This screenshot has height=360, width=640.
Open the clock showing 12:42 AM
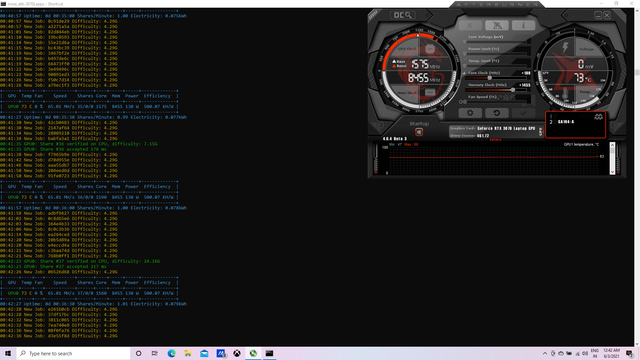611,353
